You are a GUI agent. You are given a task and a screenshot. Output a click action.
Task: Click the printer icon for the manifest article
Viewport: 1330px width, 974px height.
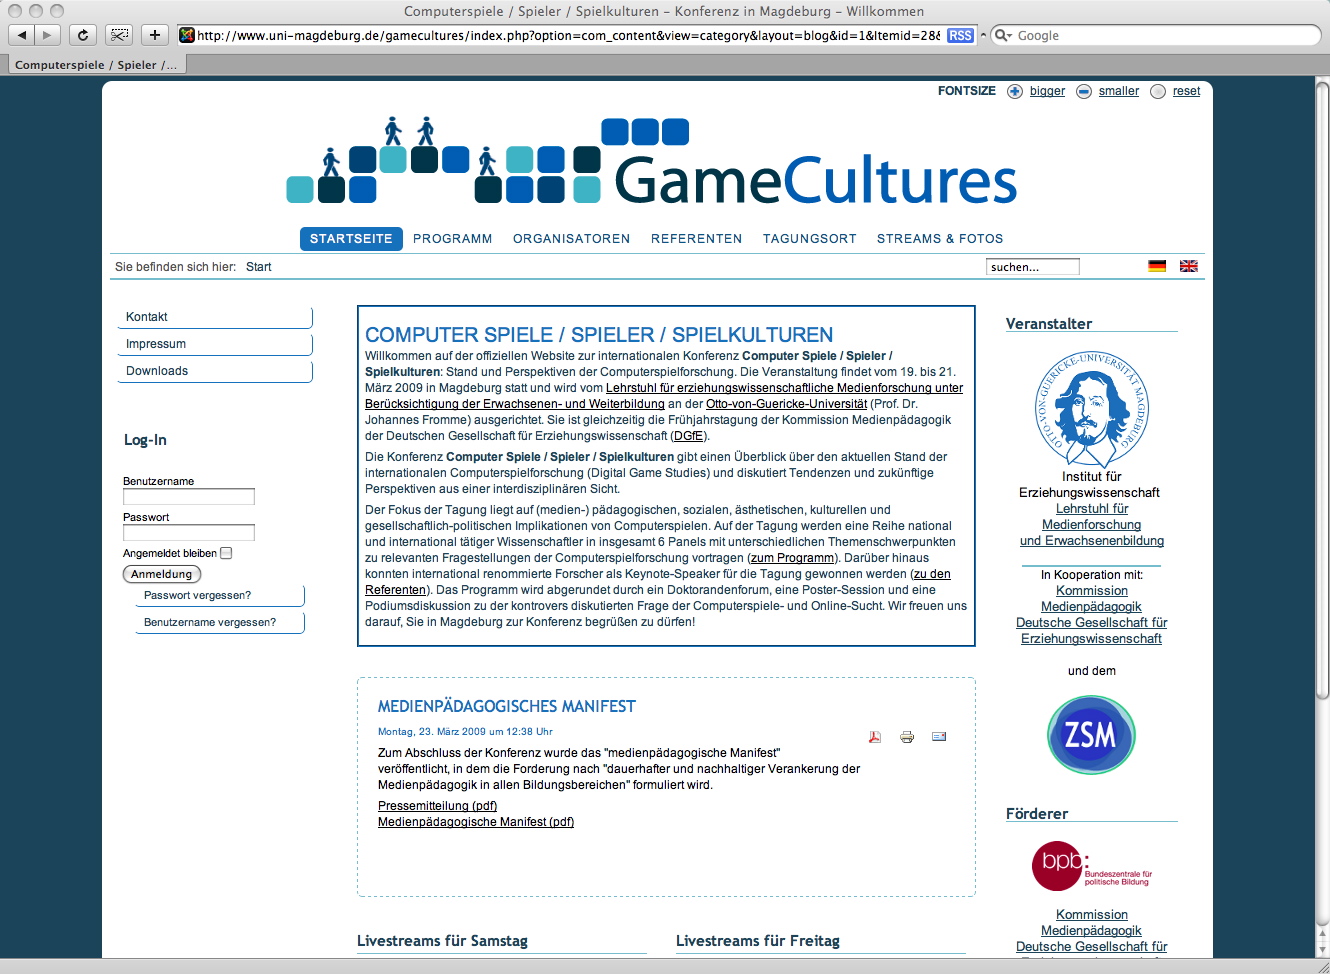coord(907,737)
